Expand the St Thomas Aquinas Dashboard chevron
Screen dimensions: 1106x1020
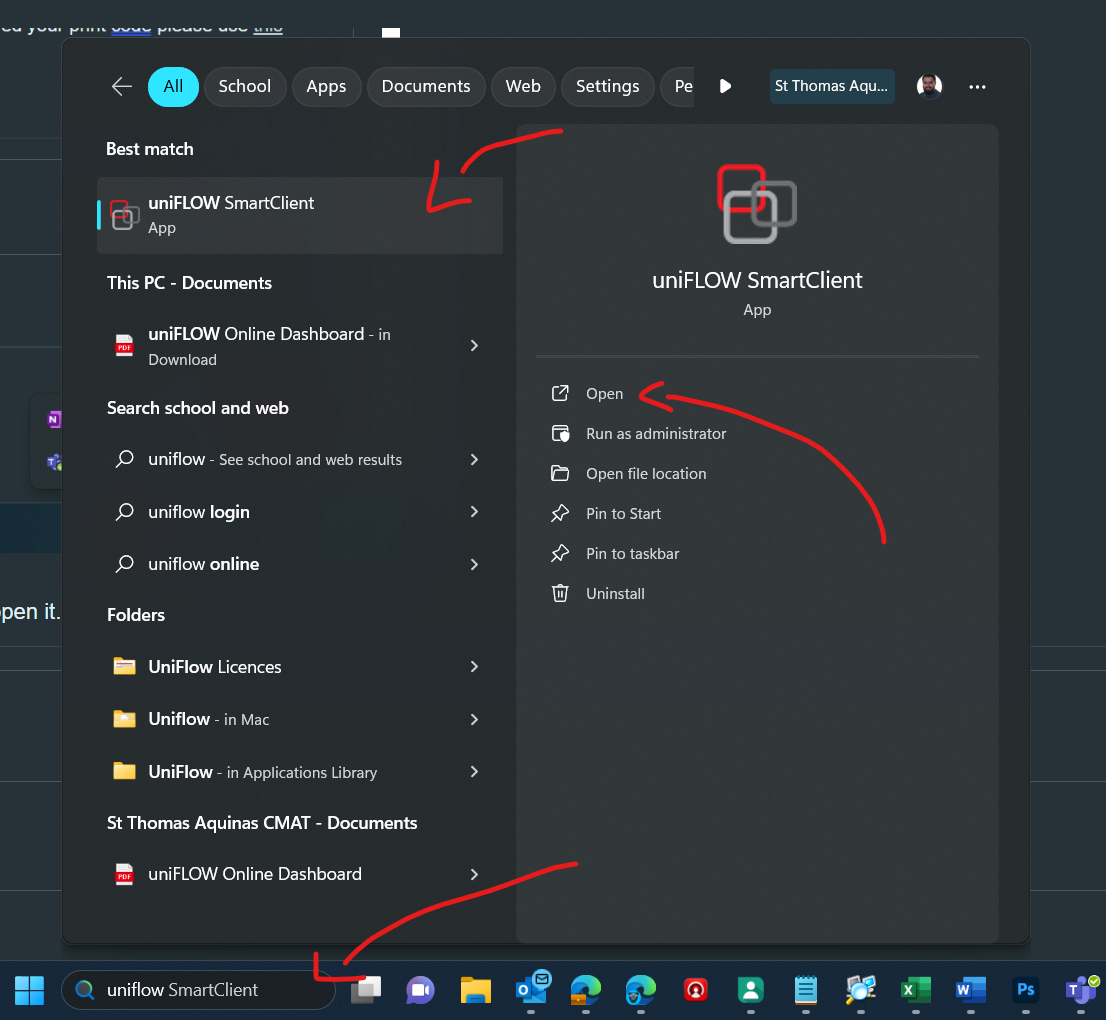474,874
